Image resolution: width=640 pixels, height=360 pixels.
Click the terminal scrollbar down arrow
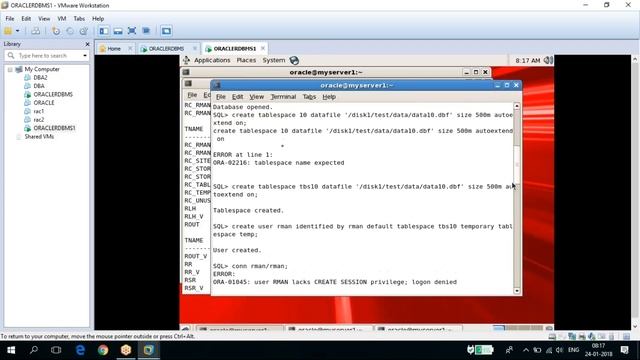pyautogui.click(x=517, y=291)
